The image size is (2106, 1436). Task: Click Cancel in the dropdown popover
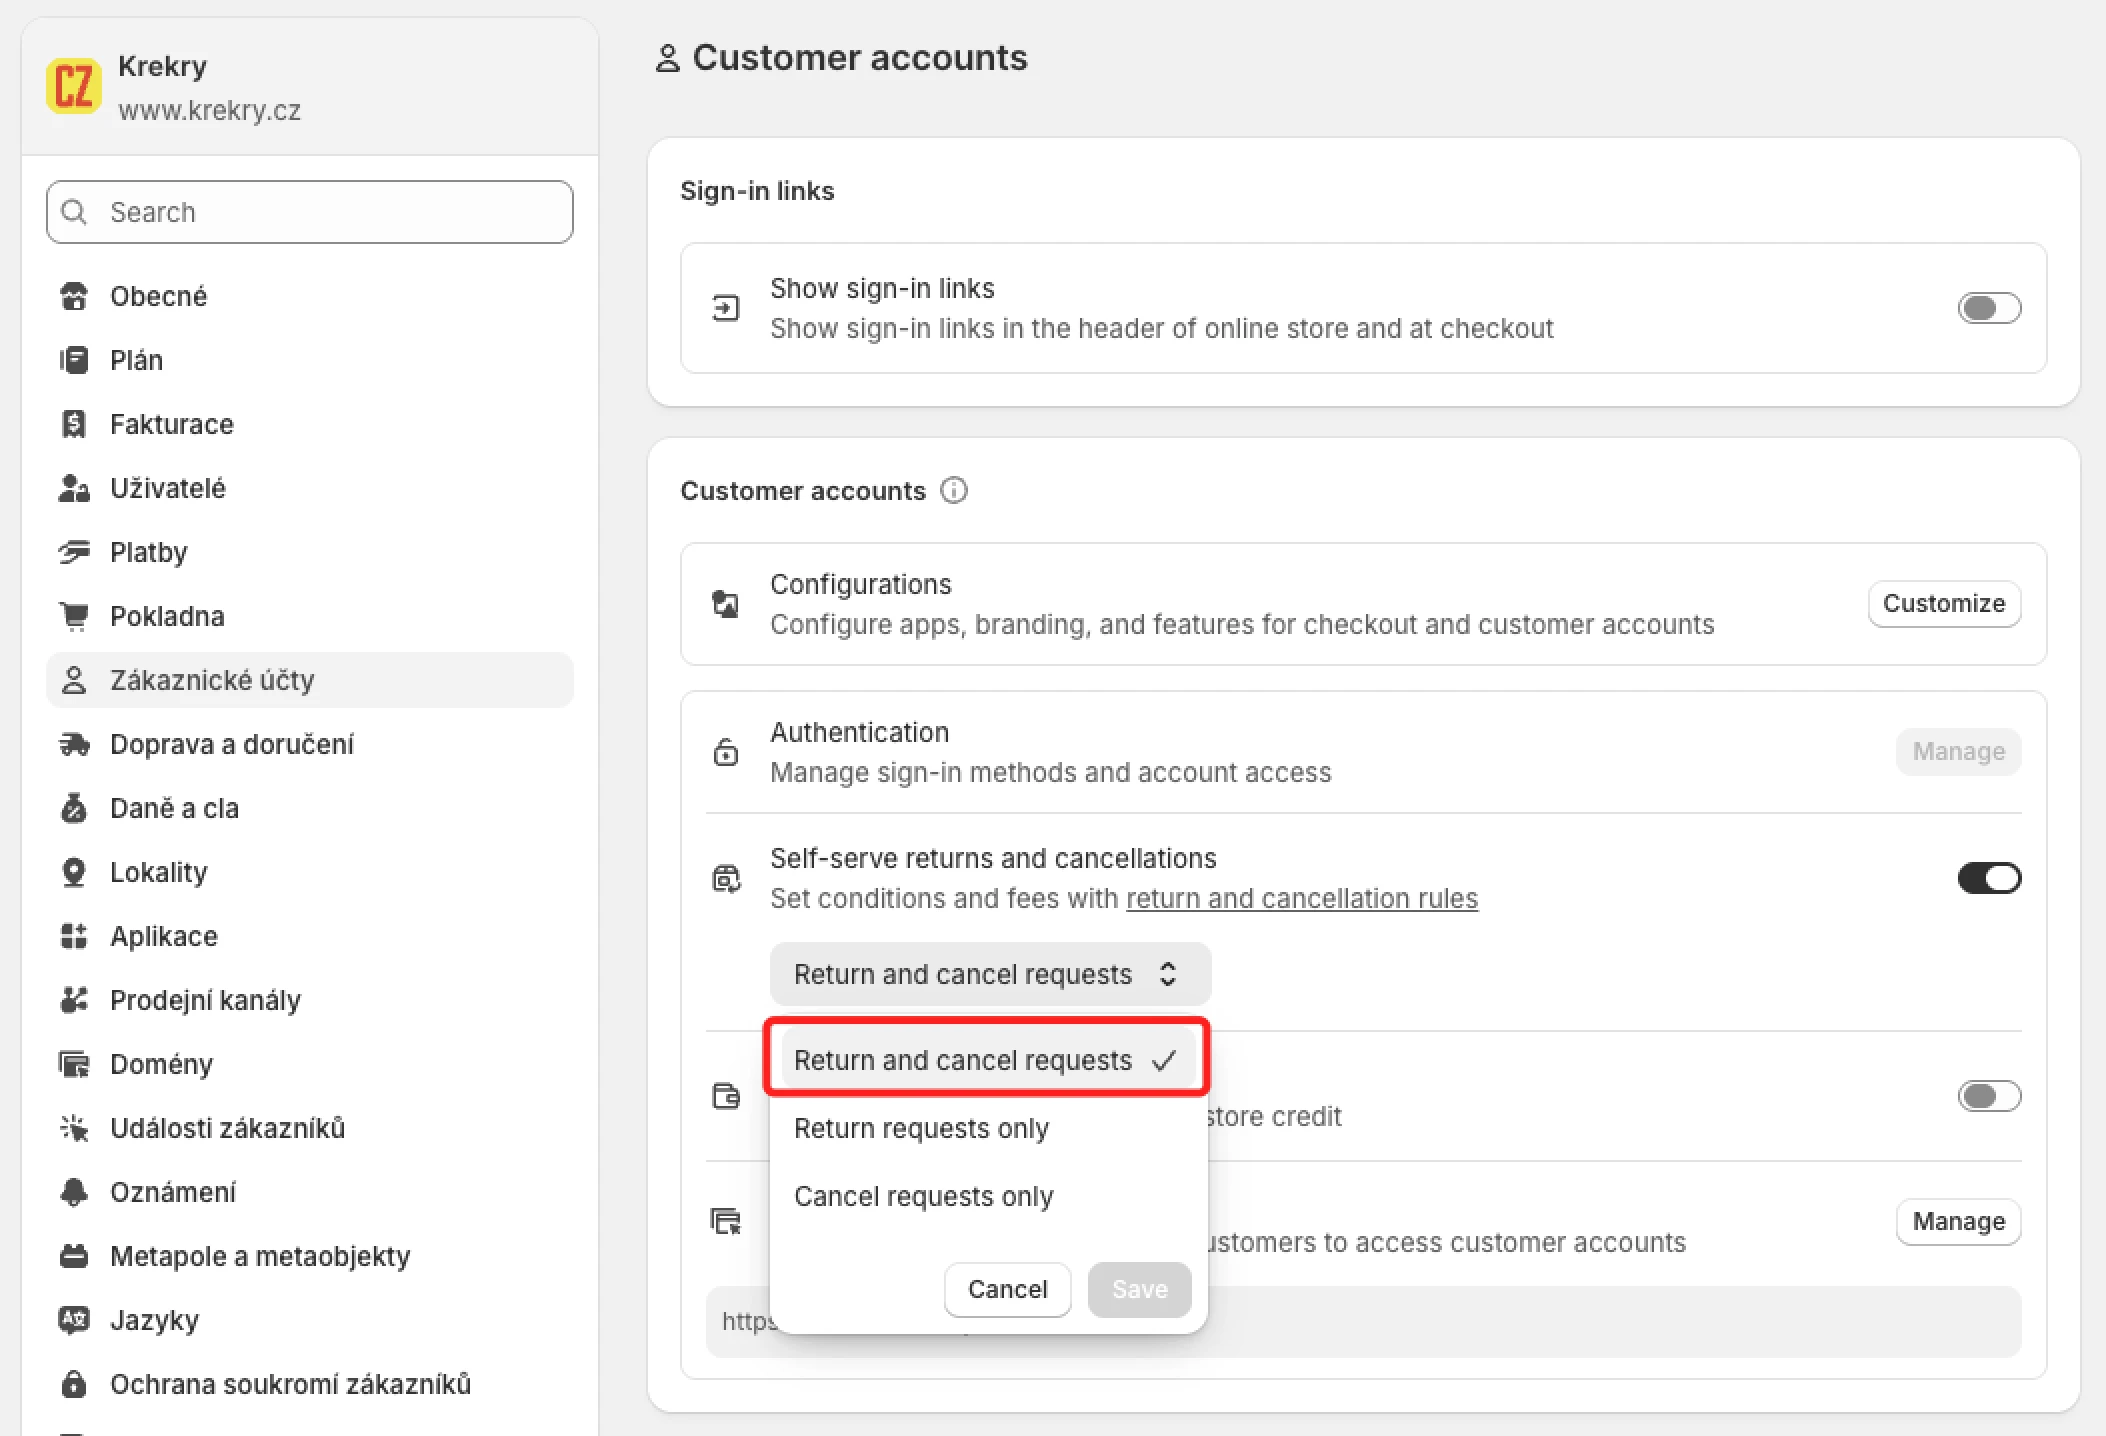pos(1007,1289)
